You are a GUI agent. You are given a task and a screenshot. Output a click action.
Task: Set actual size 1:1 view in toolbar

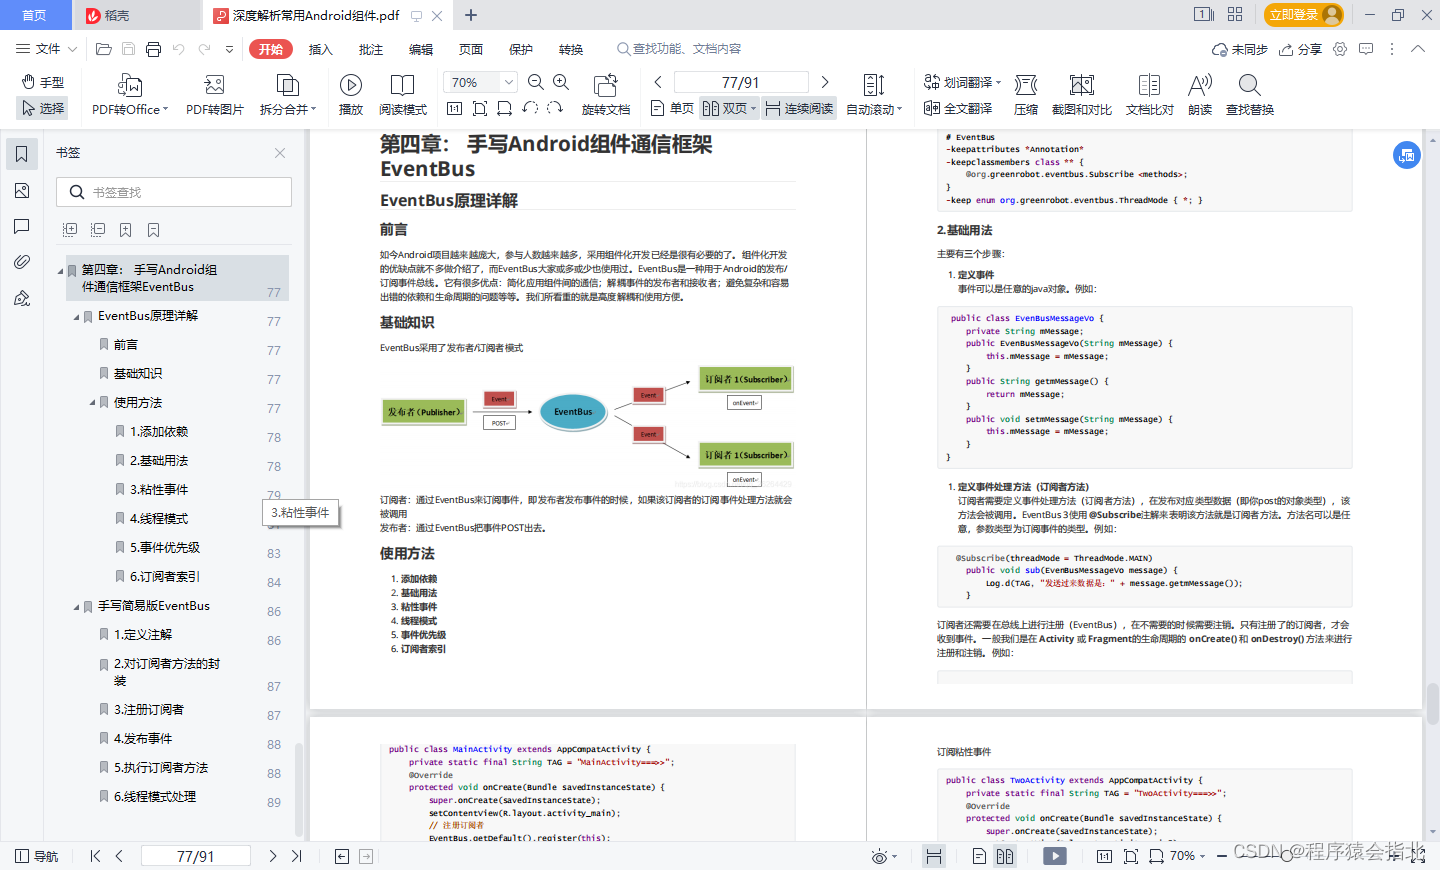coord(454,108)
